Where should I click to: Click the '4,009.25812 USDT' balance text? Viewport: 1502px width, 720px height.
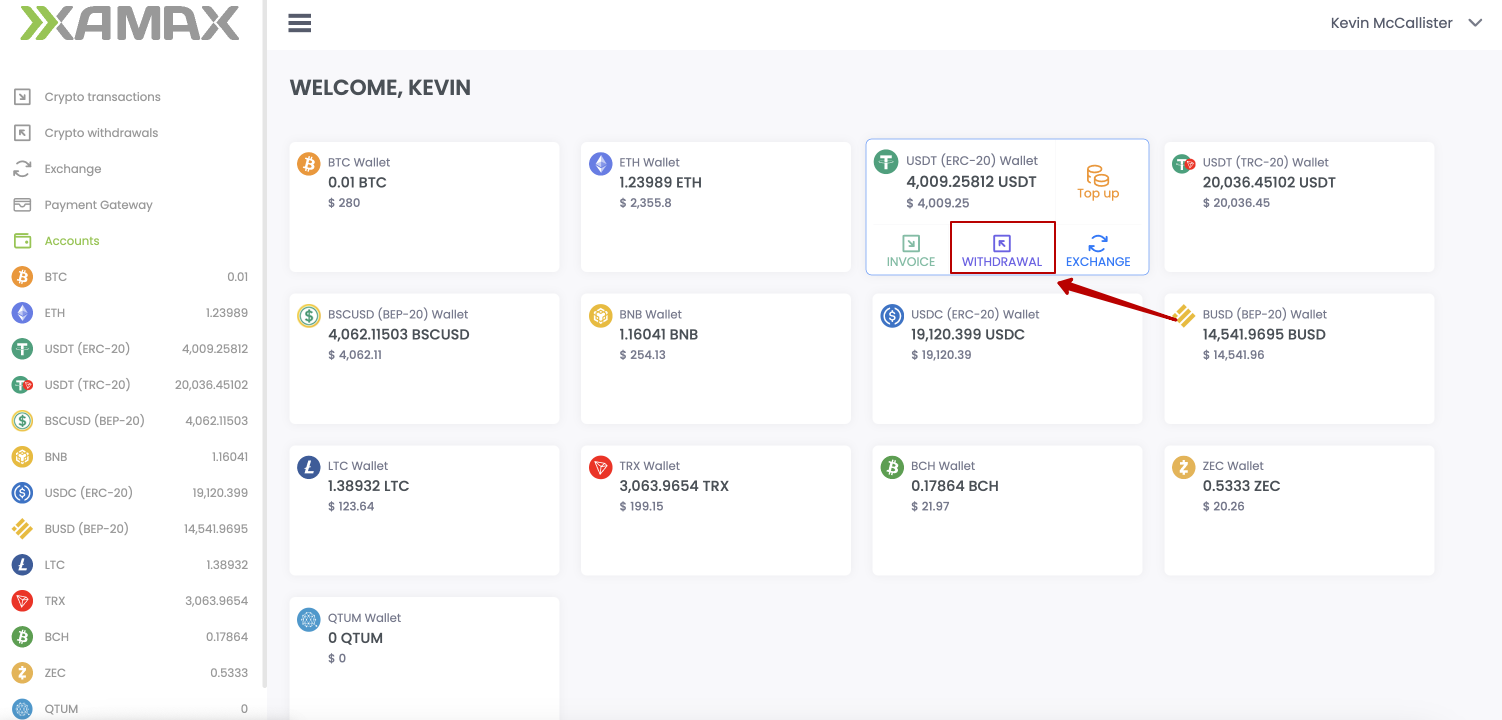tap(971, 182)
